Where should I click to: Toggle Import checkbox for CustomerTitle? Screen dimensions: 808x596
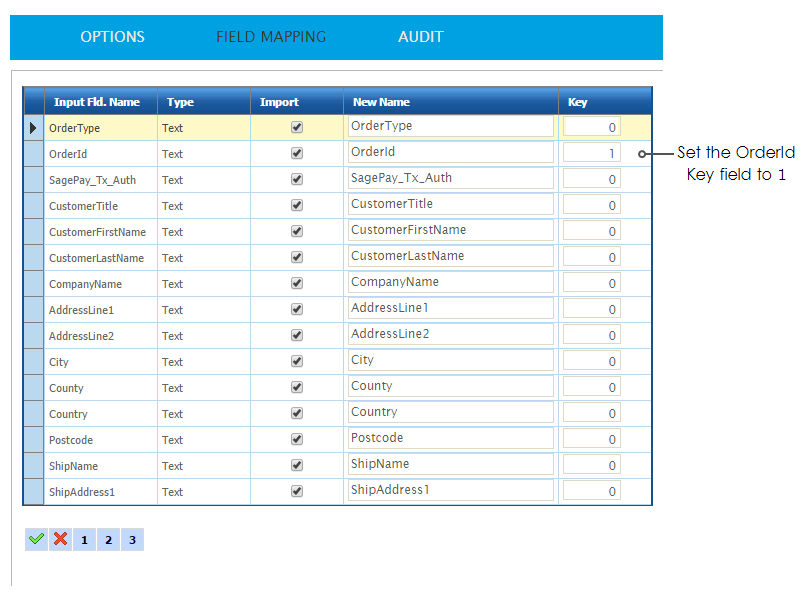click(296, 206)
